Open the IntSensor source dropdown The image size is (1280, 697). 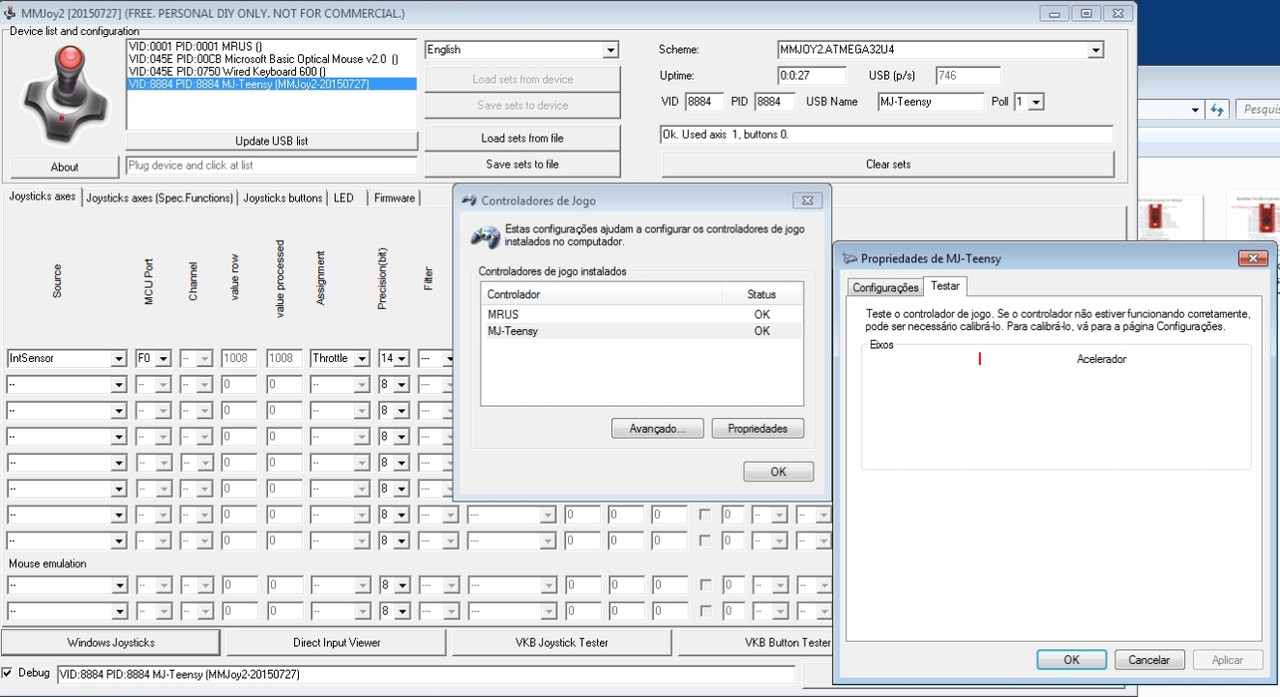119,358
